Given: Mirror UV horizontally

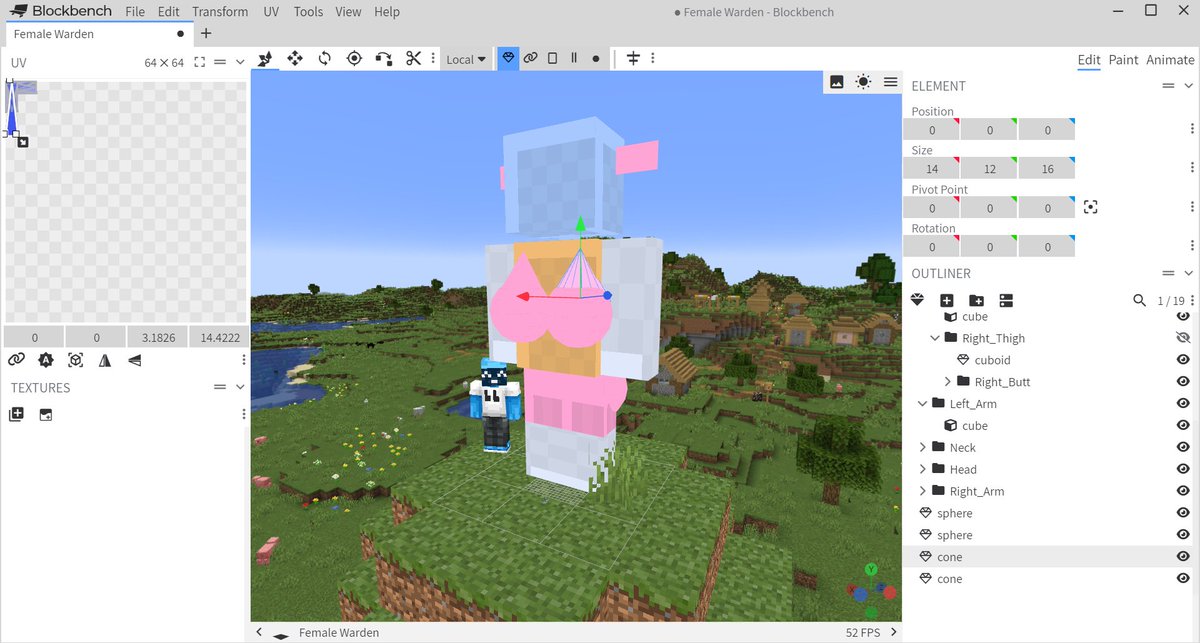Looking at the screenshot, I should pos(105,360).
